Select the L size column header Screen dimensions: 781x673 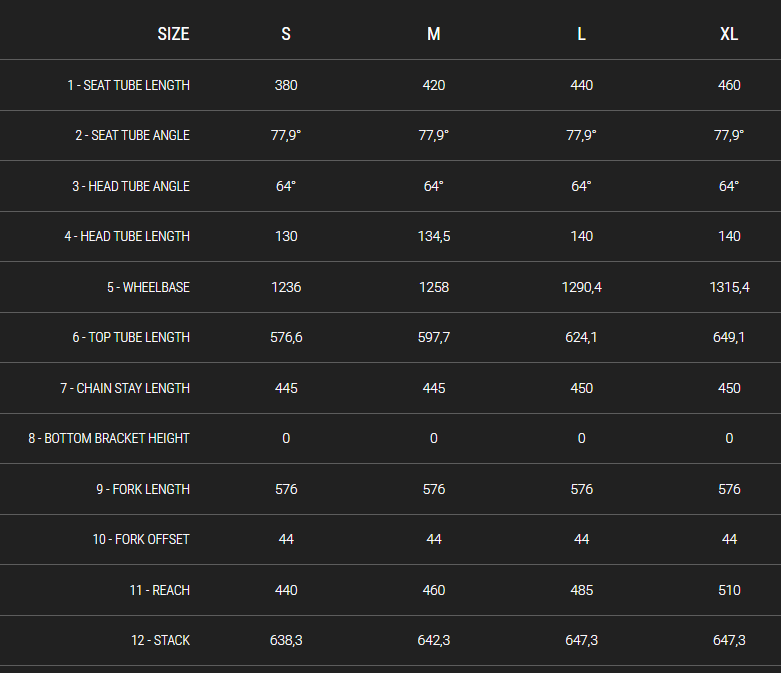click(582, 34)
